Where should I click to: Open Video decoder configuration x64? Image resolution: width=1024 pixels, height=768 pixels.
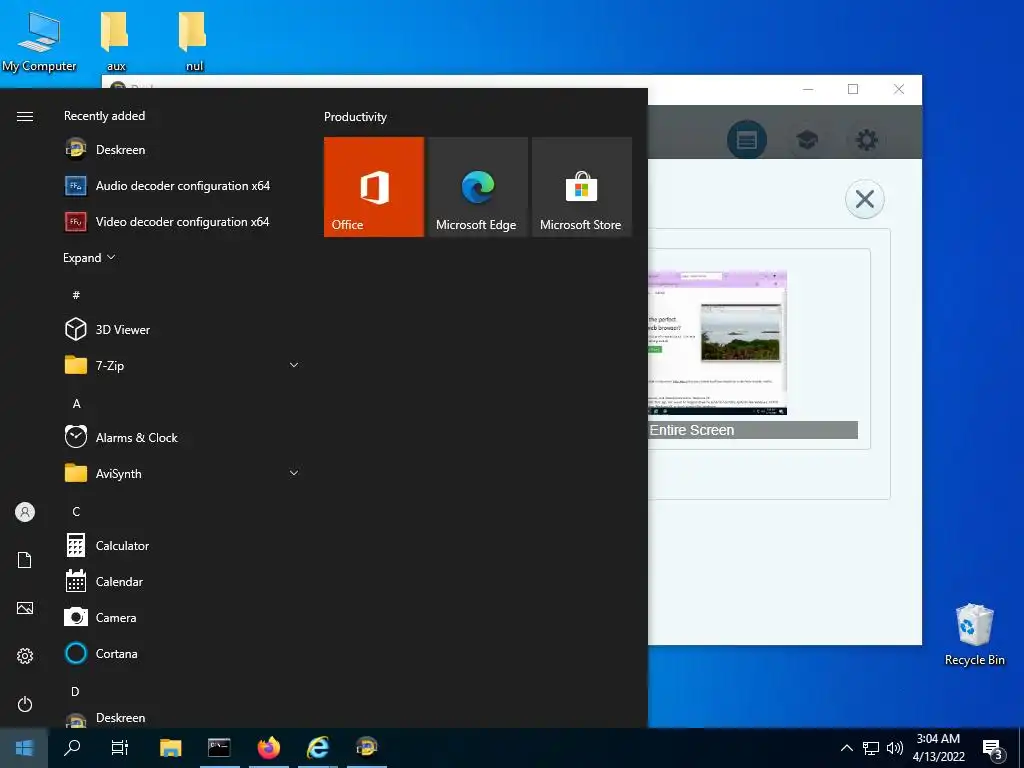pyautogui.click(x=182, y=221)
